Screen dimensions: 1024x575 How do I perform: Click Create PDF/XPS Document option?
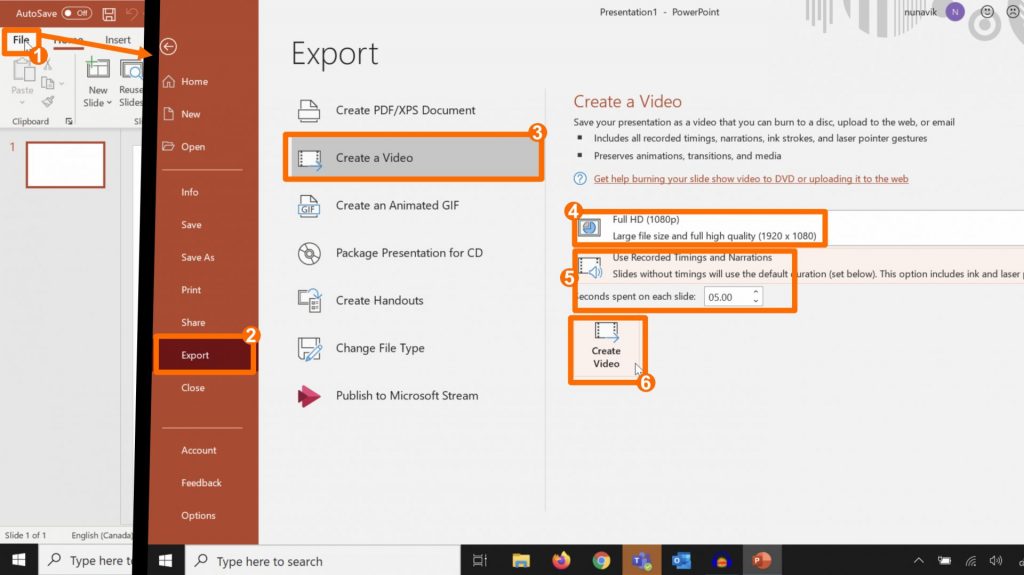(405, 110)
